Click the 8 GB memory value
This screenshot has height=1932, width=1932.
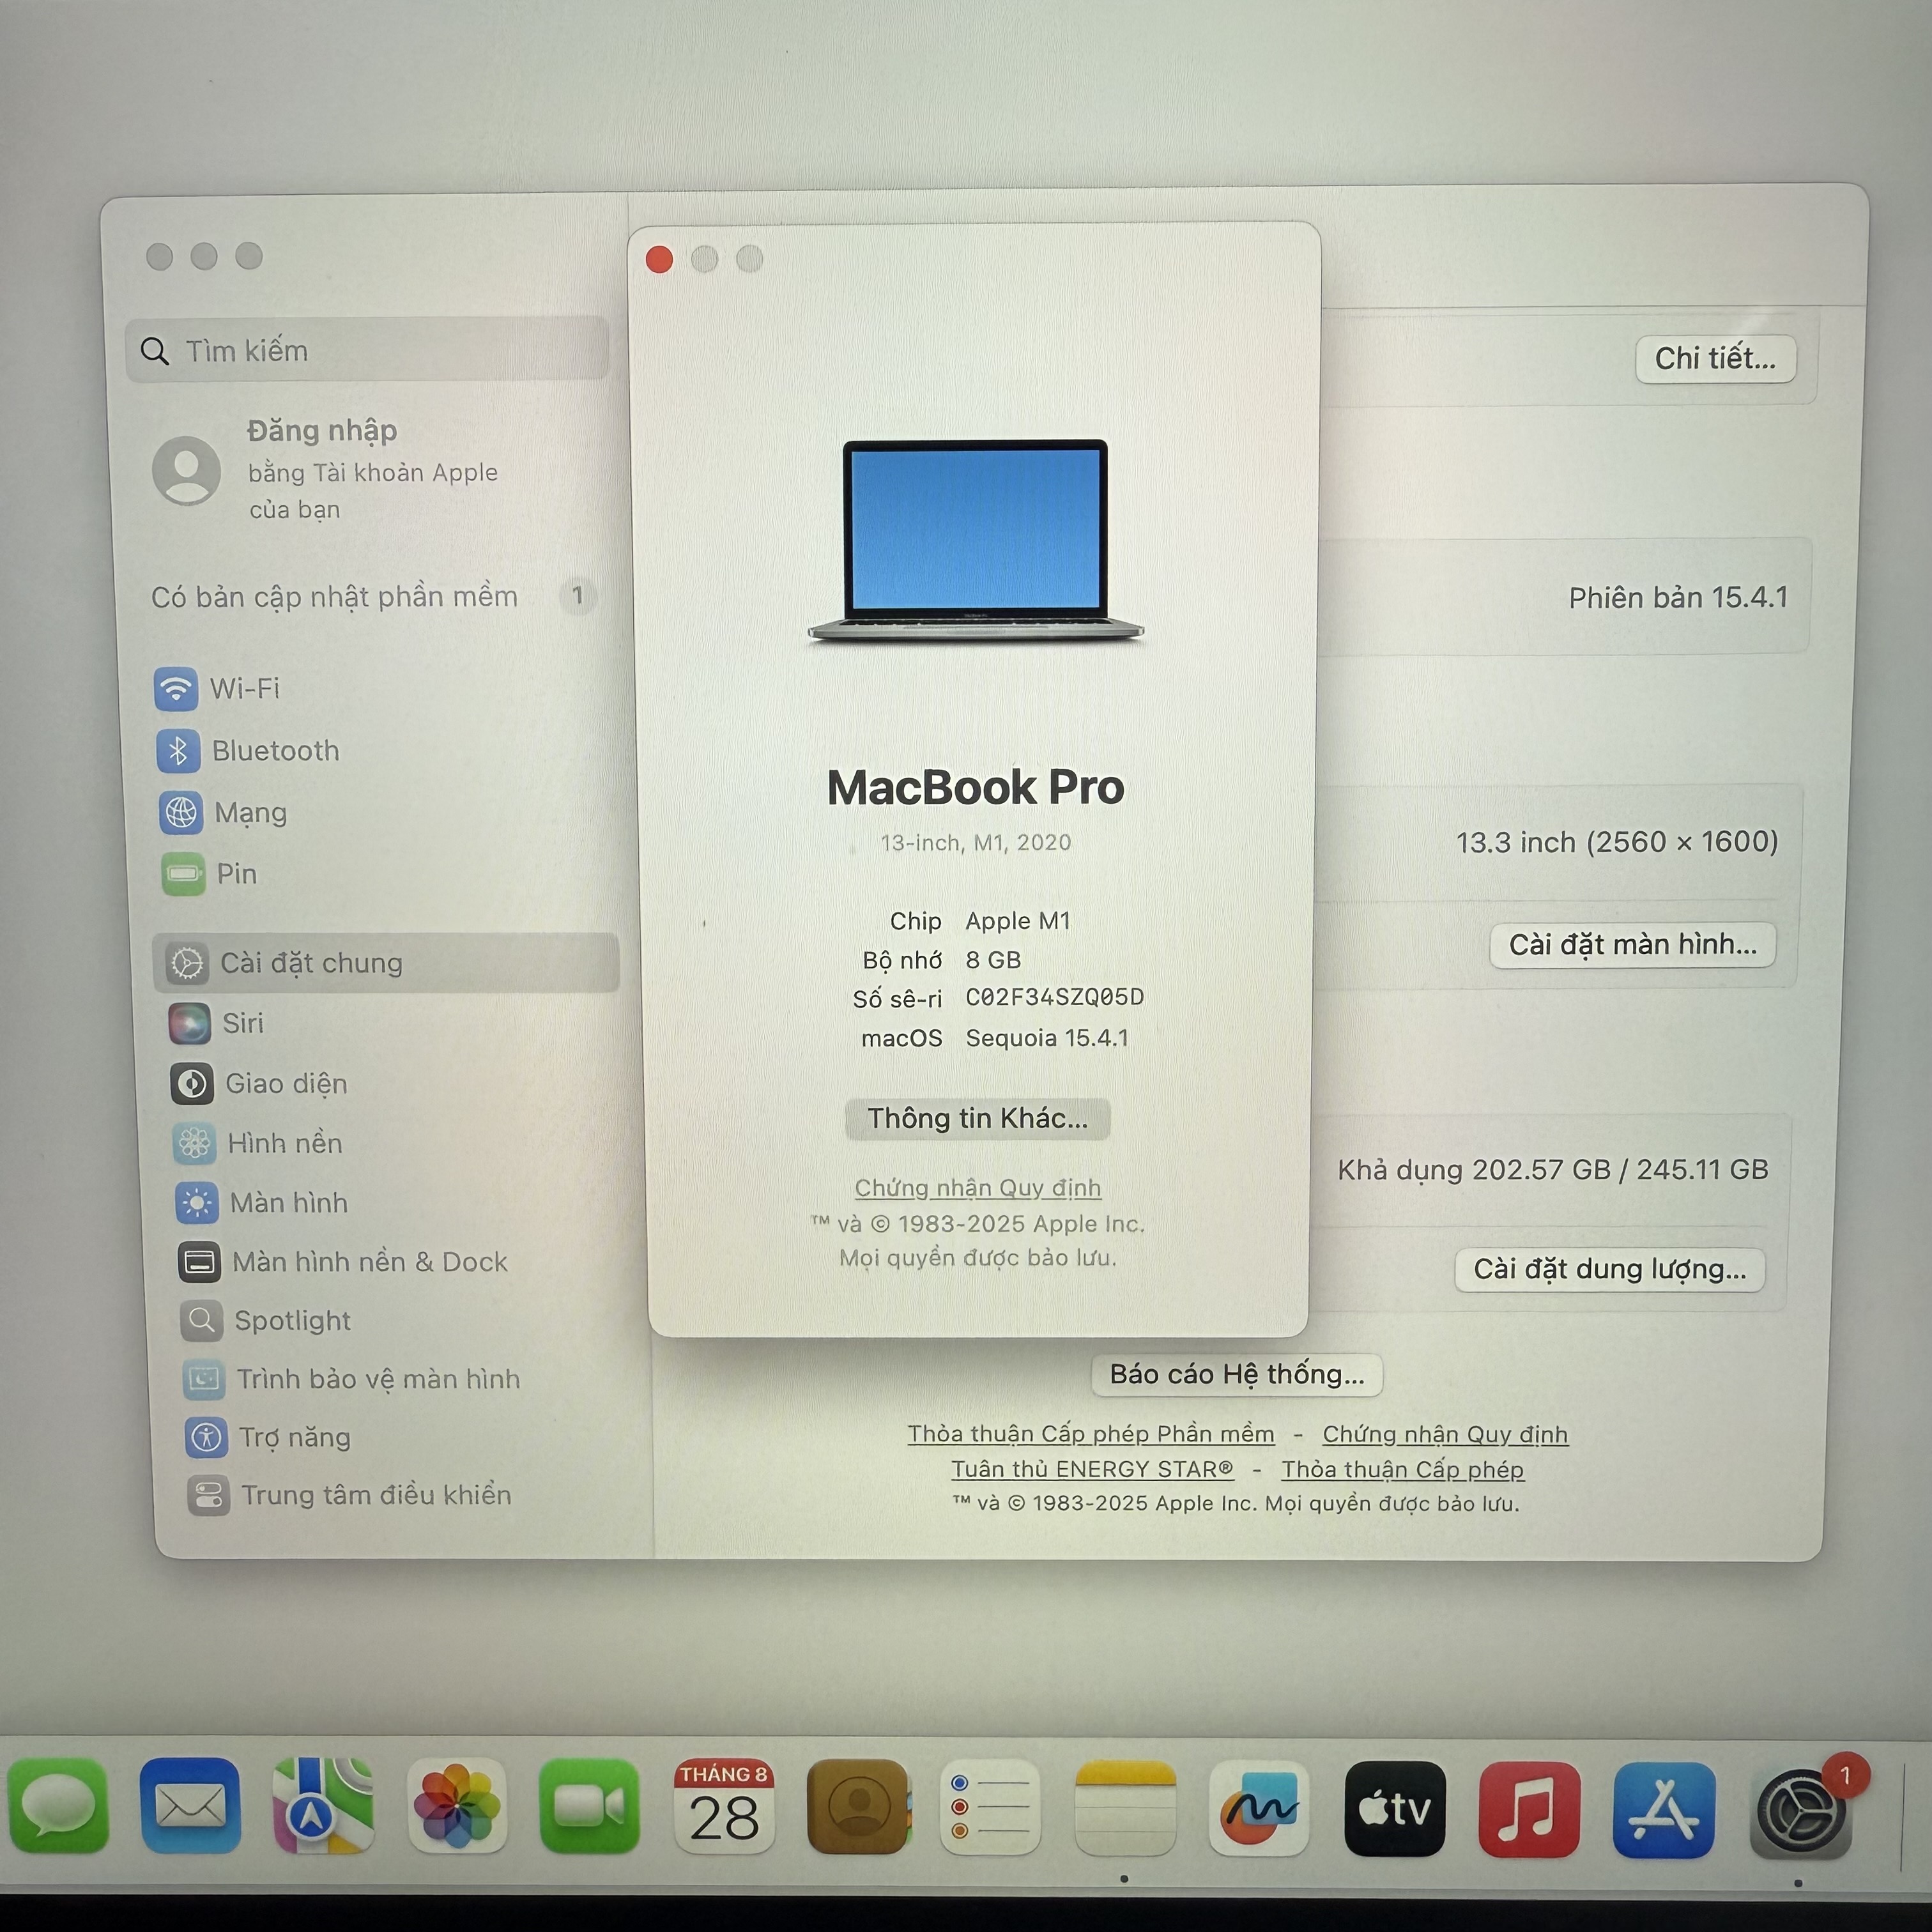click(993, 960)
